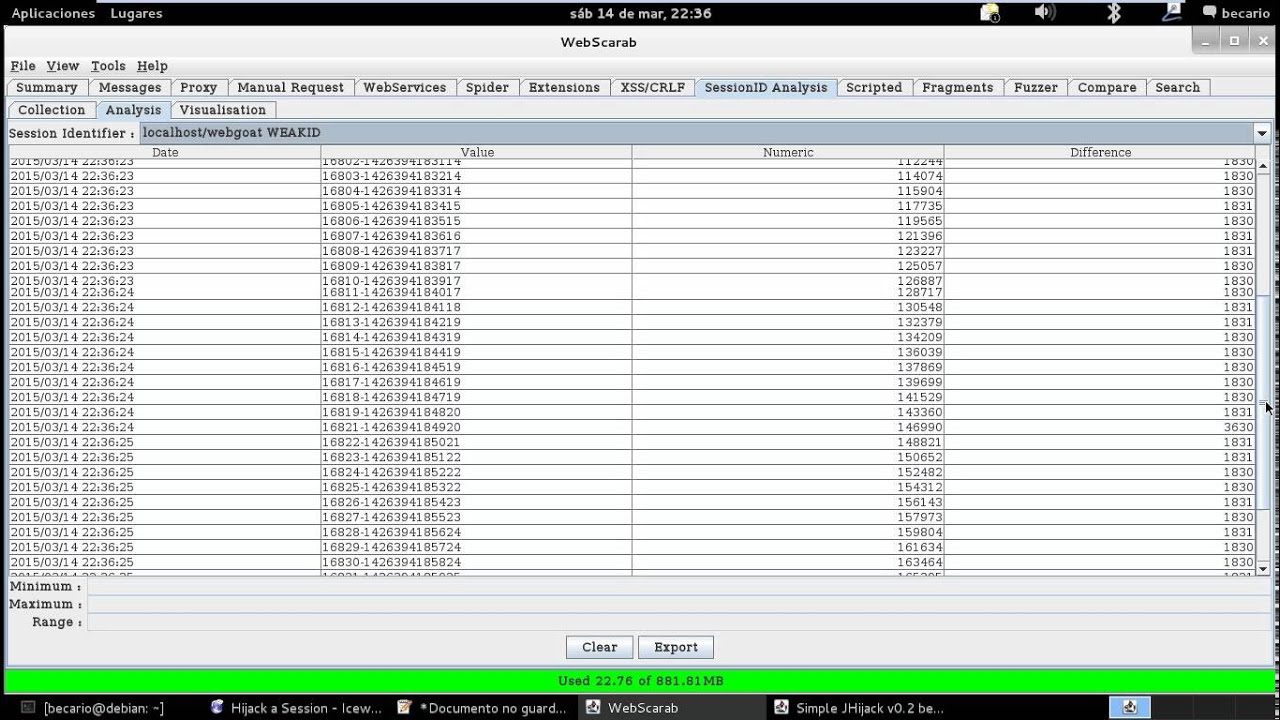
Task: Open the Tools menu
Action: pos(108,66)
